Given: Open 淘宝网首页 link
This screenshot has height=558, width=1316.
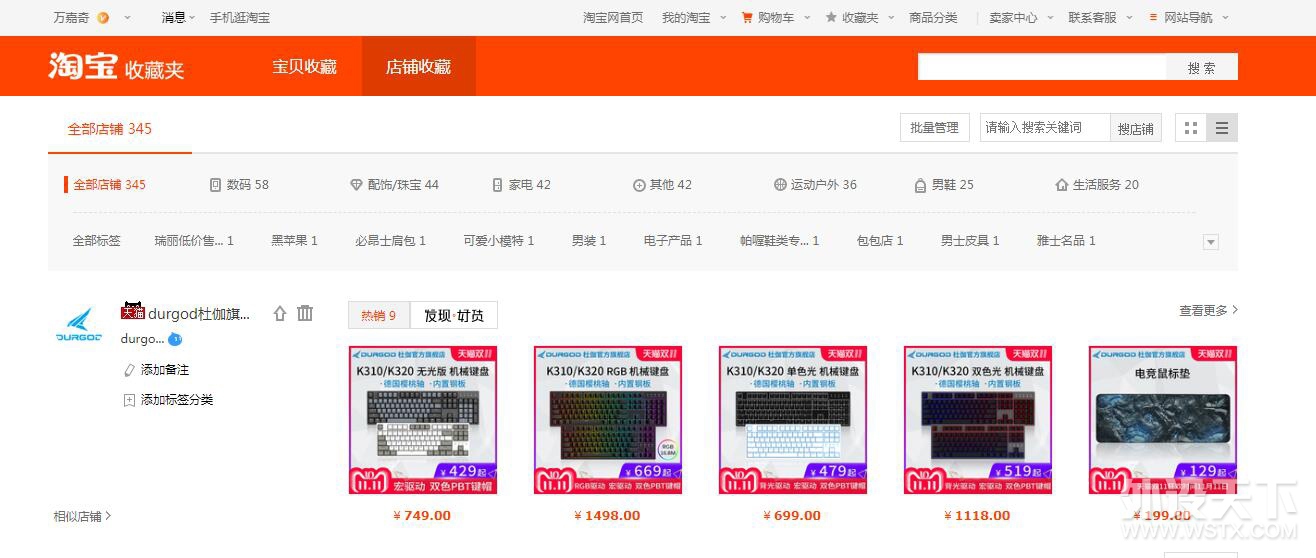Looking at the screenshot, I should pyautogui.click(x=613, y=17).
